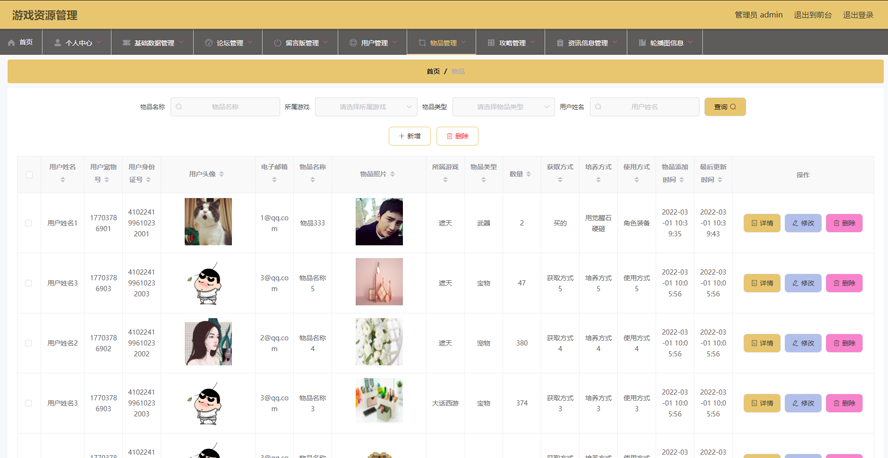Viewport: 888px width, 458px height.
Task: Click the 退出登录 link
Action: 858,15
